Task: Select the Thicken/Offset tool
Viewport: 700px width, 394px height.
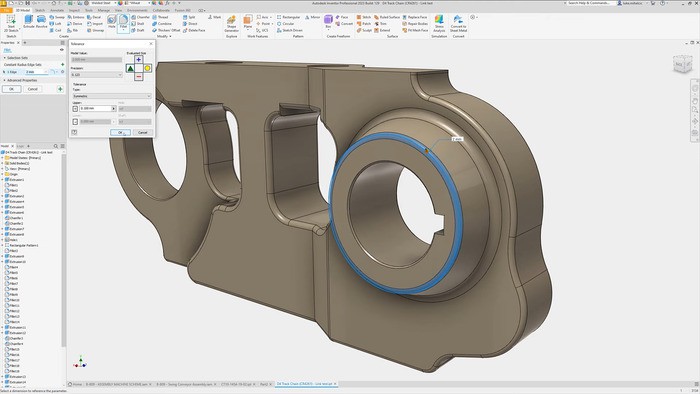Action: (x=166, y=30)
